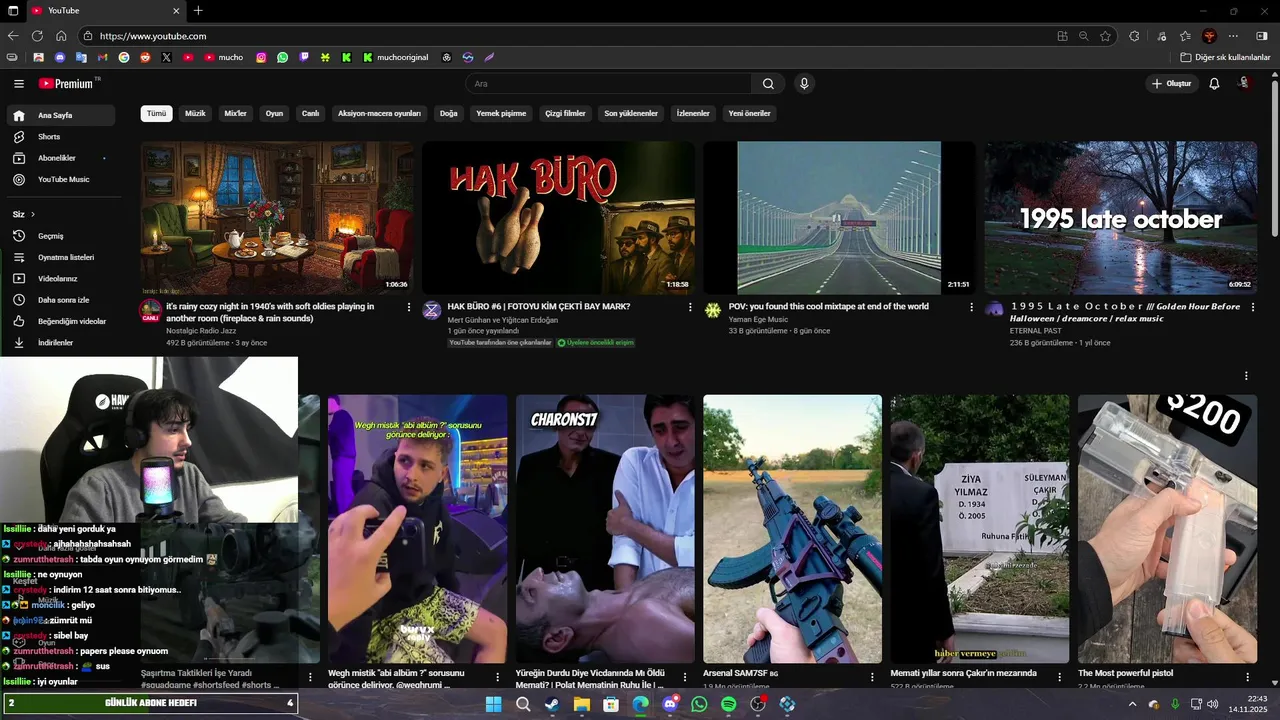Open options for Arsenal SAM7SF short
Screen dimensions: 1280x720
coord(872,677)
